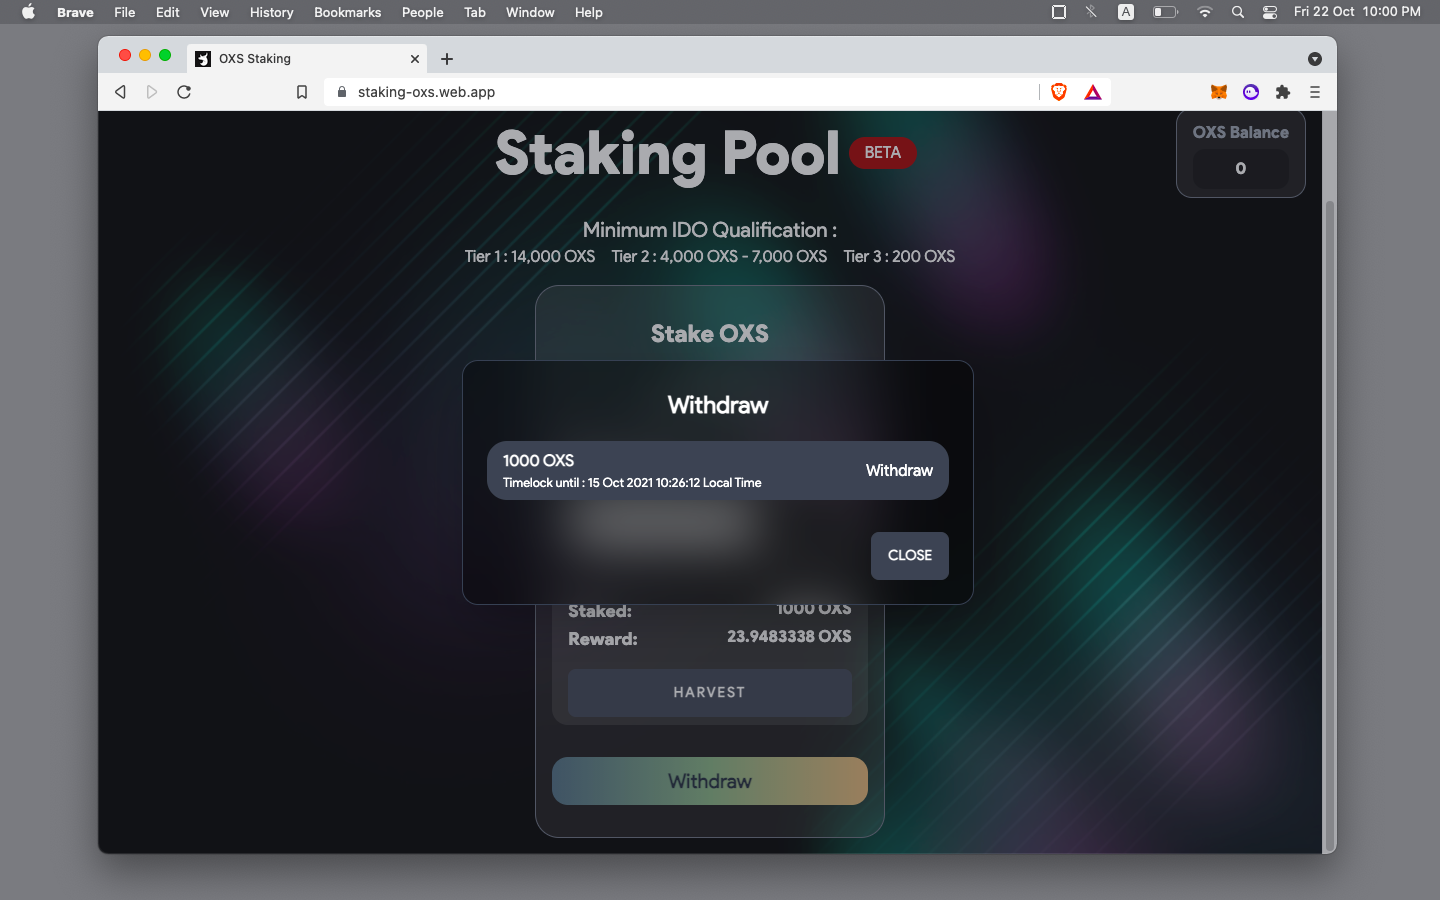Click the date and time in menu bar
This screenshot has width=1440, height=900.
[x=1357, y=12]
